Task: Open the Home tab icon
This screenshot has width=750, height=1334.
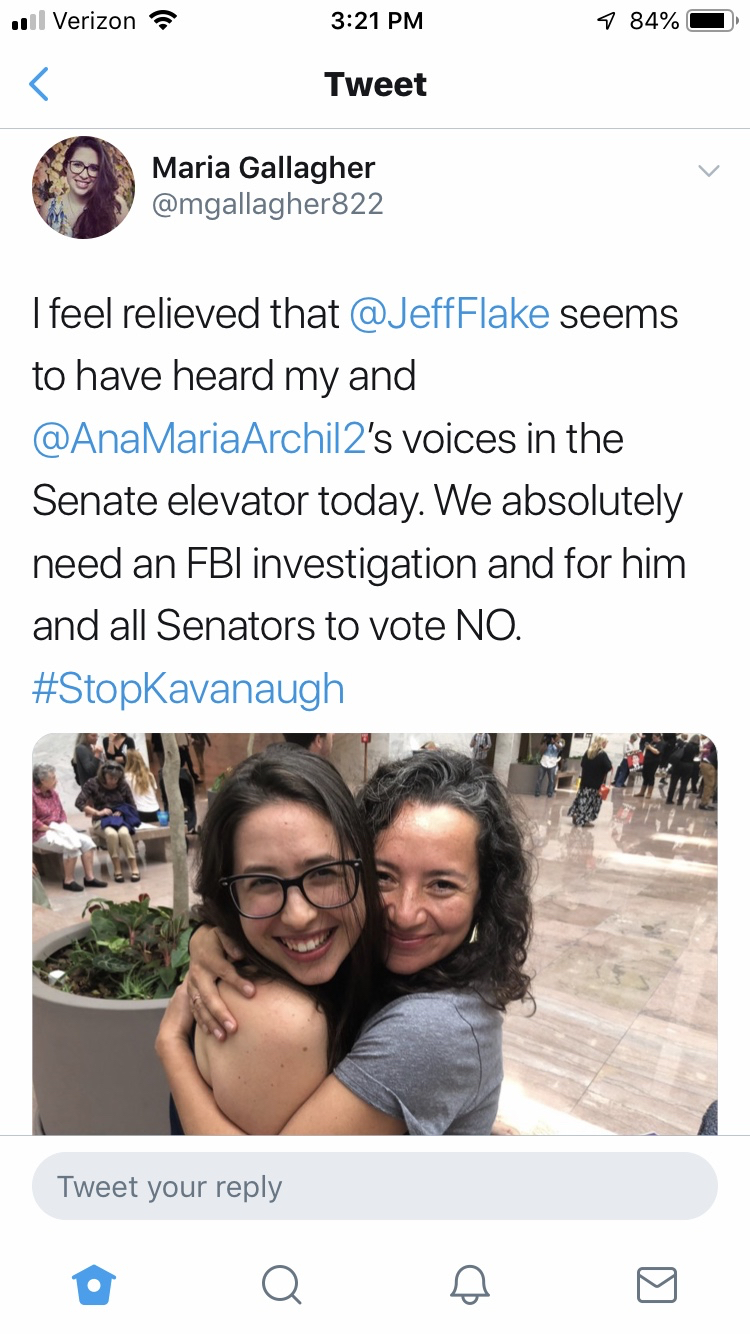Action: coord(94,1284)
